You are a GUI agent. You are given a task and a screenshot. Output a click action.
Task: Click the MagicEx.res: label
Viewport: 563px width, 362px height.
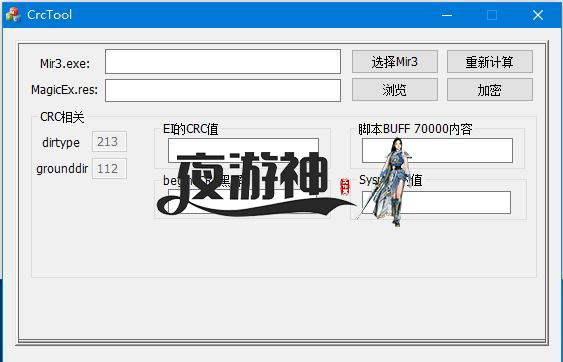pos(64,89)
